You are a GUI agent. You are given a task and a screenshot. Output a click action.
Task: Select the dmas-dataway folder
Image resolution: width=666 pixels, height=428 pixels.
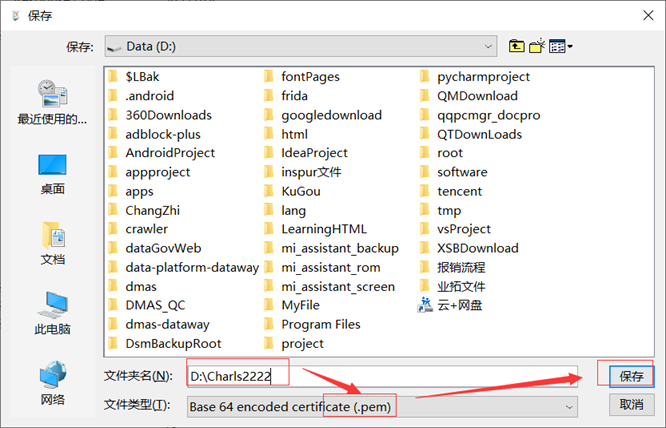tap(159, 324)
